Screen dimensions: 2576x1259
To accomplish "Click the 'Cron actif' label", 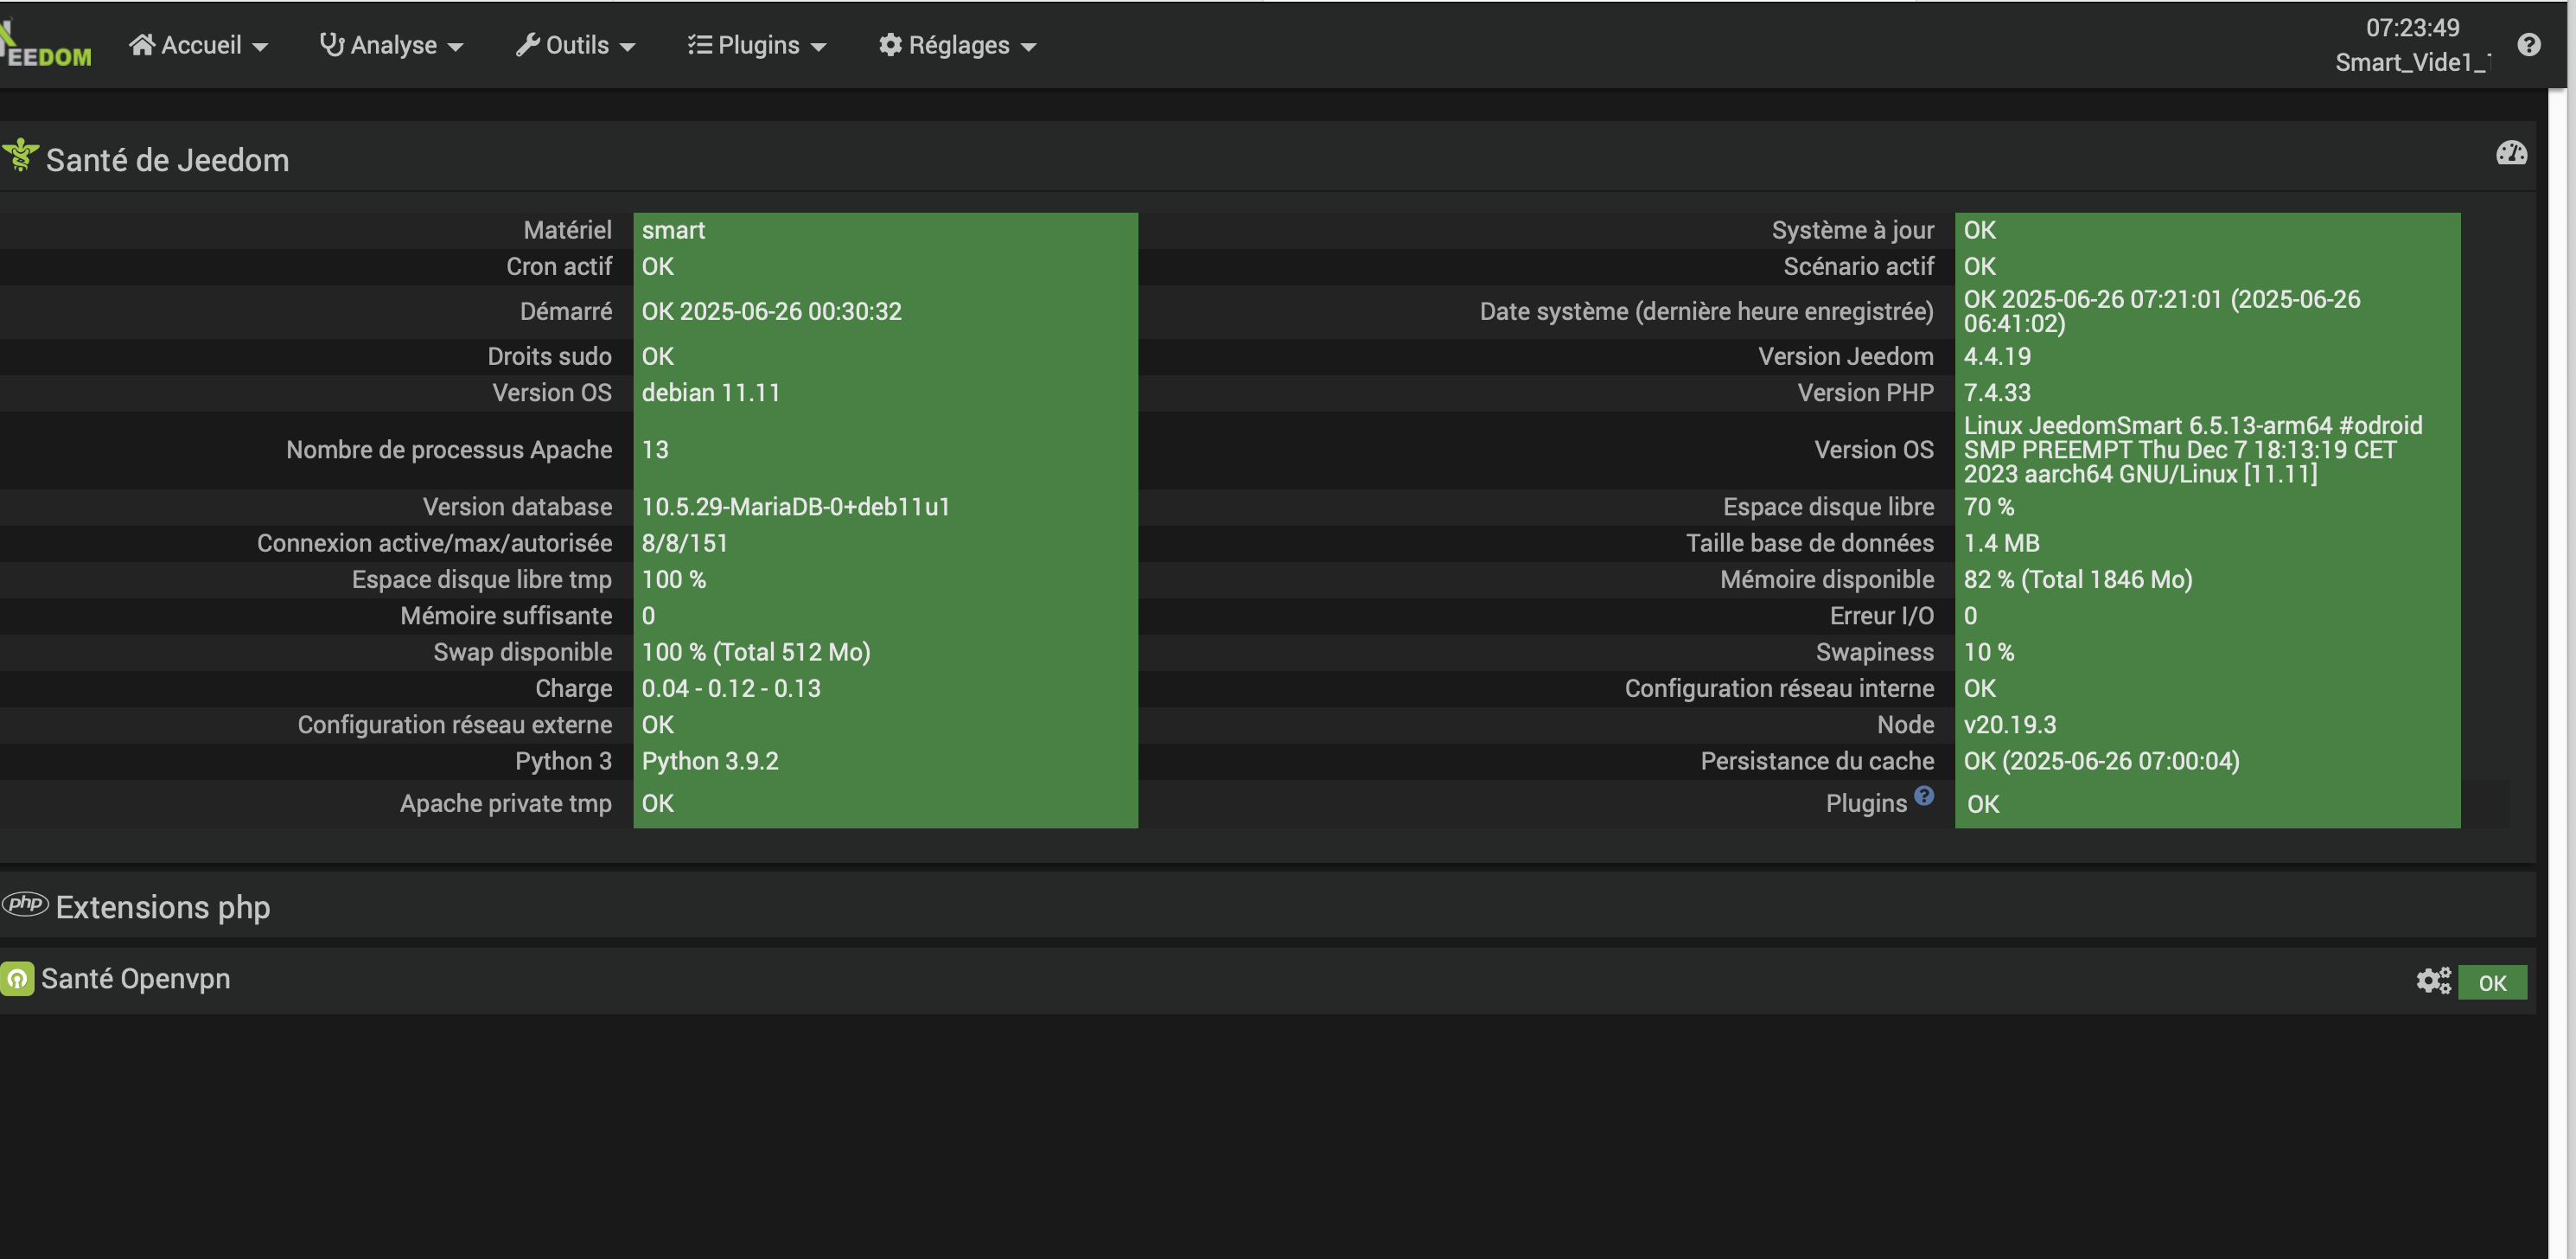I will [x=559, y=267].
